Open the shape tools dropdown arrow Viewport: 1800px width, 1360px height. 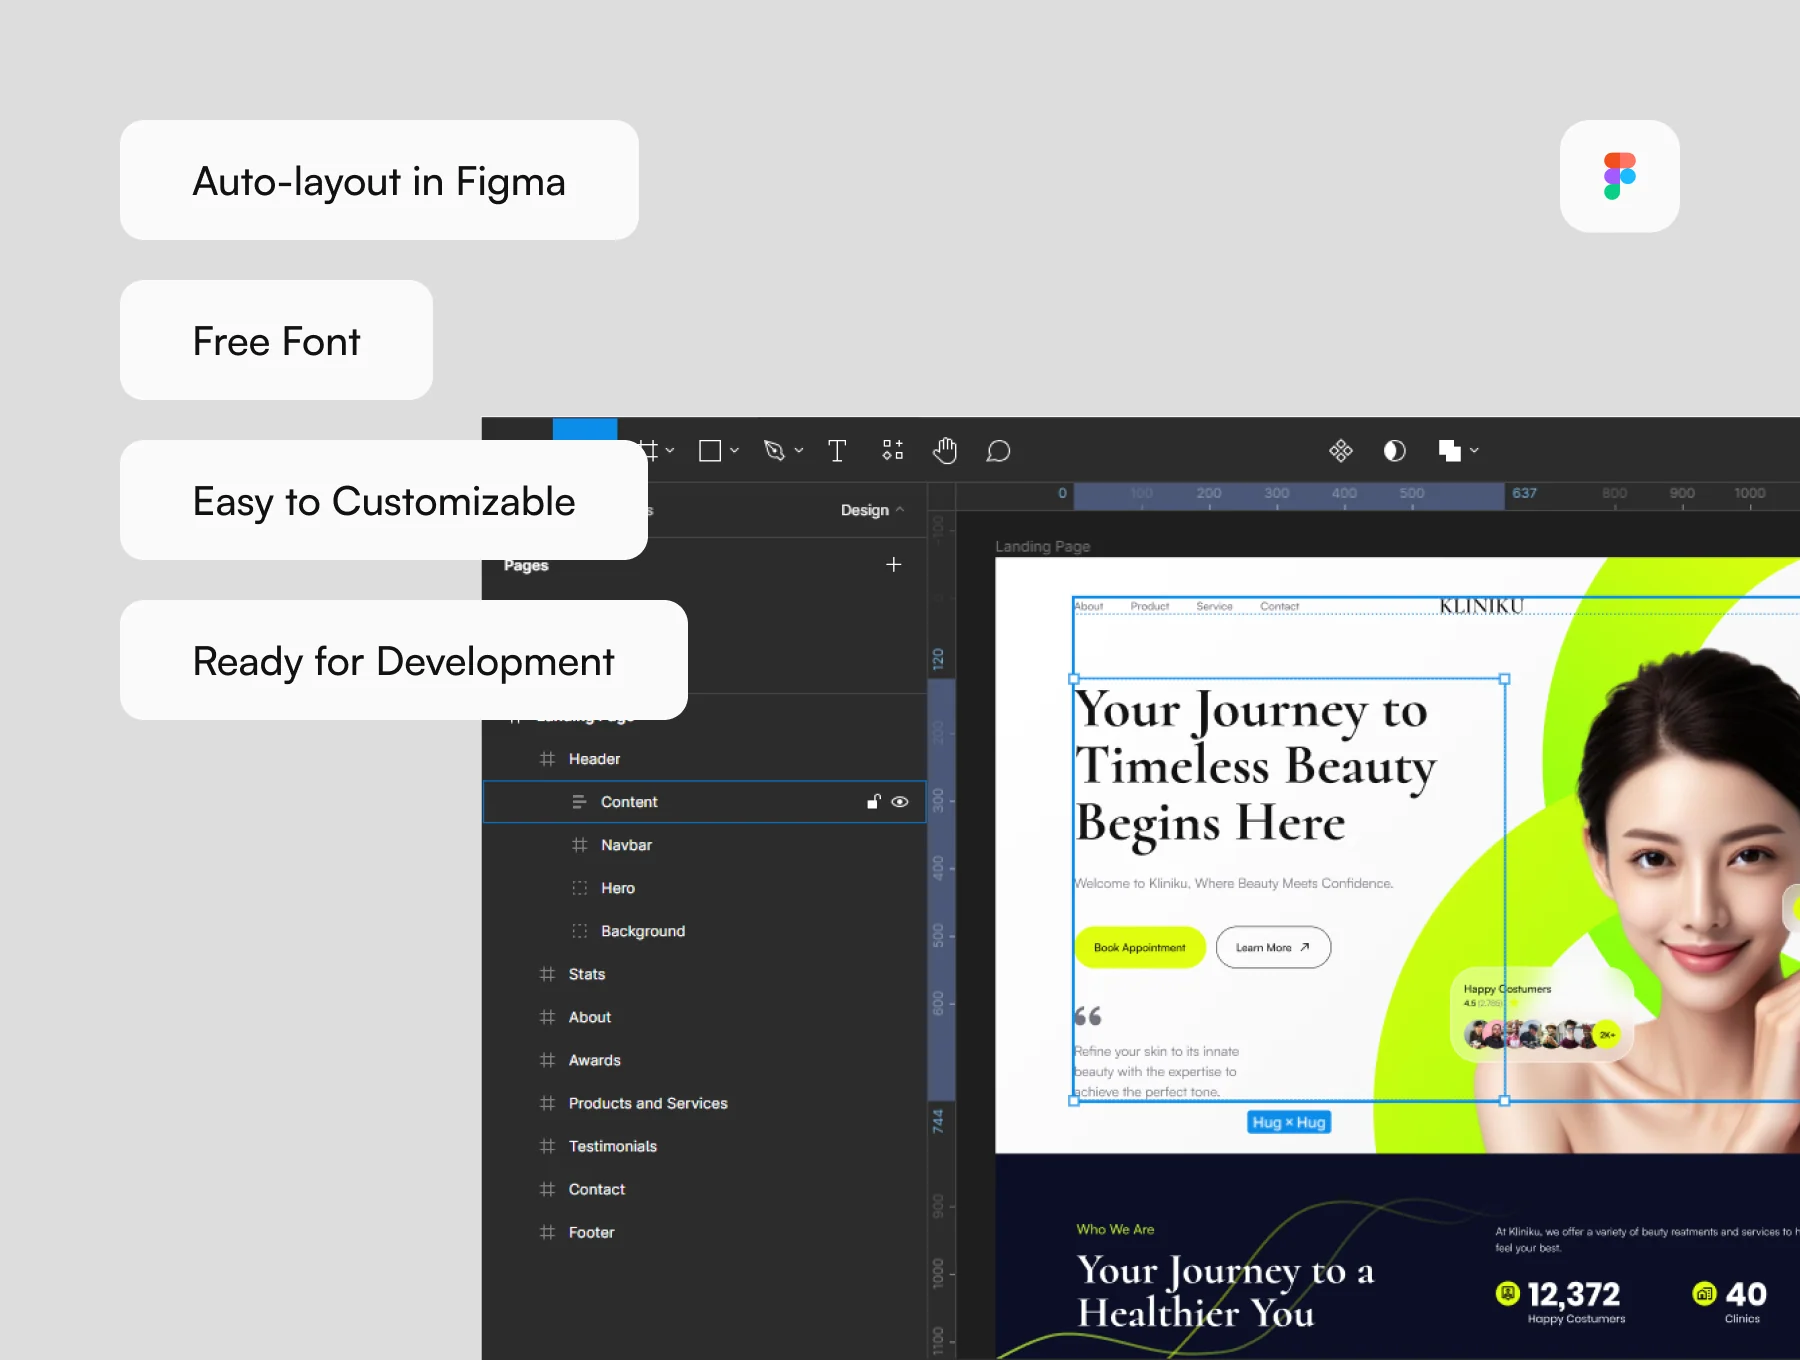point(735,451)
